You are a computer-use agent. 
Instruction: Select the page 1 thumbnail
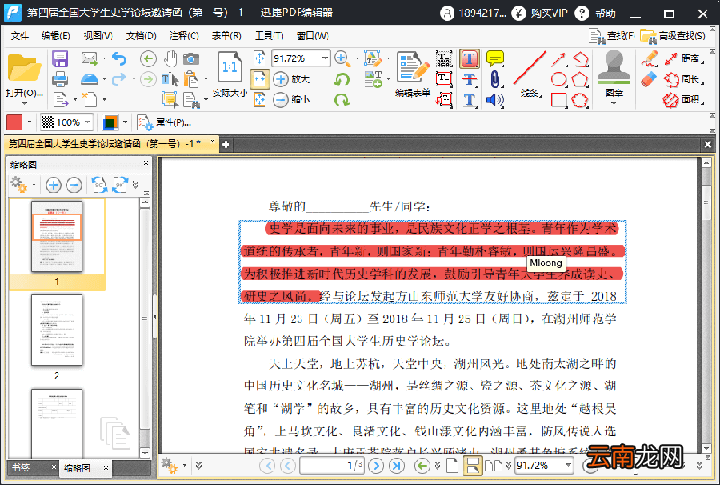click(57, 237)
